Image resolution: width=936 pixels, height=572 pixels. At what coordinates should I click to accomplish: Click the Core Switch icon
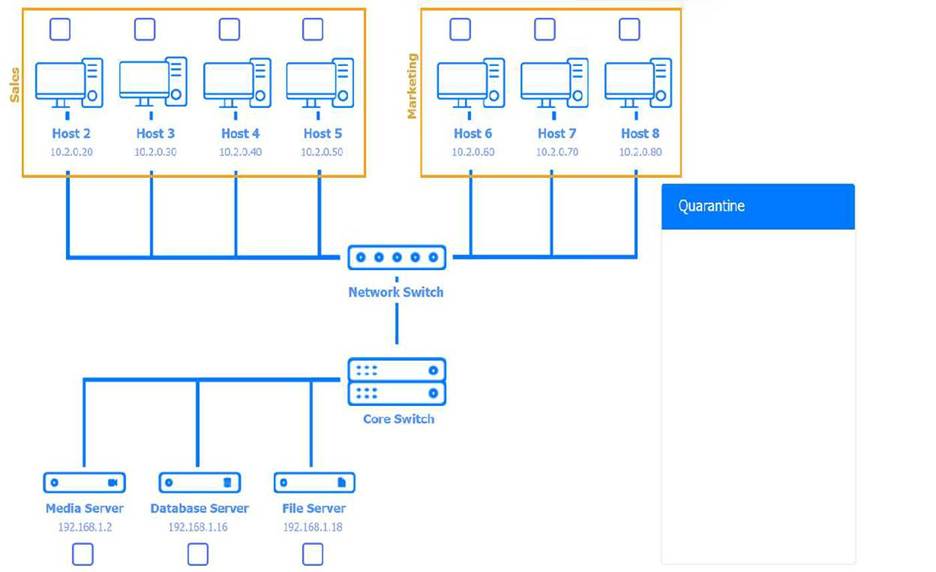(x=397, y=382)
